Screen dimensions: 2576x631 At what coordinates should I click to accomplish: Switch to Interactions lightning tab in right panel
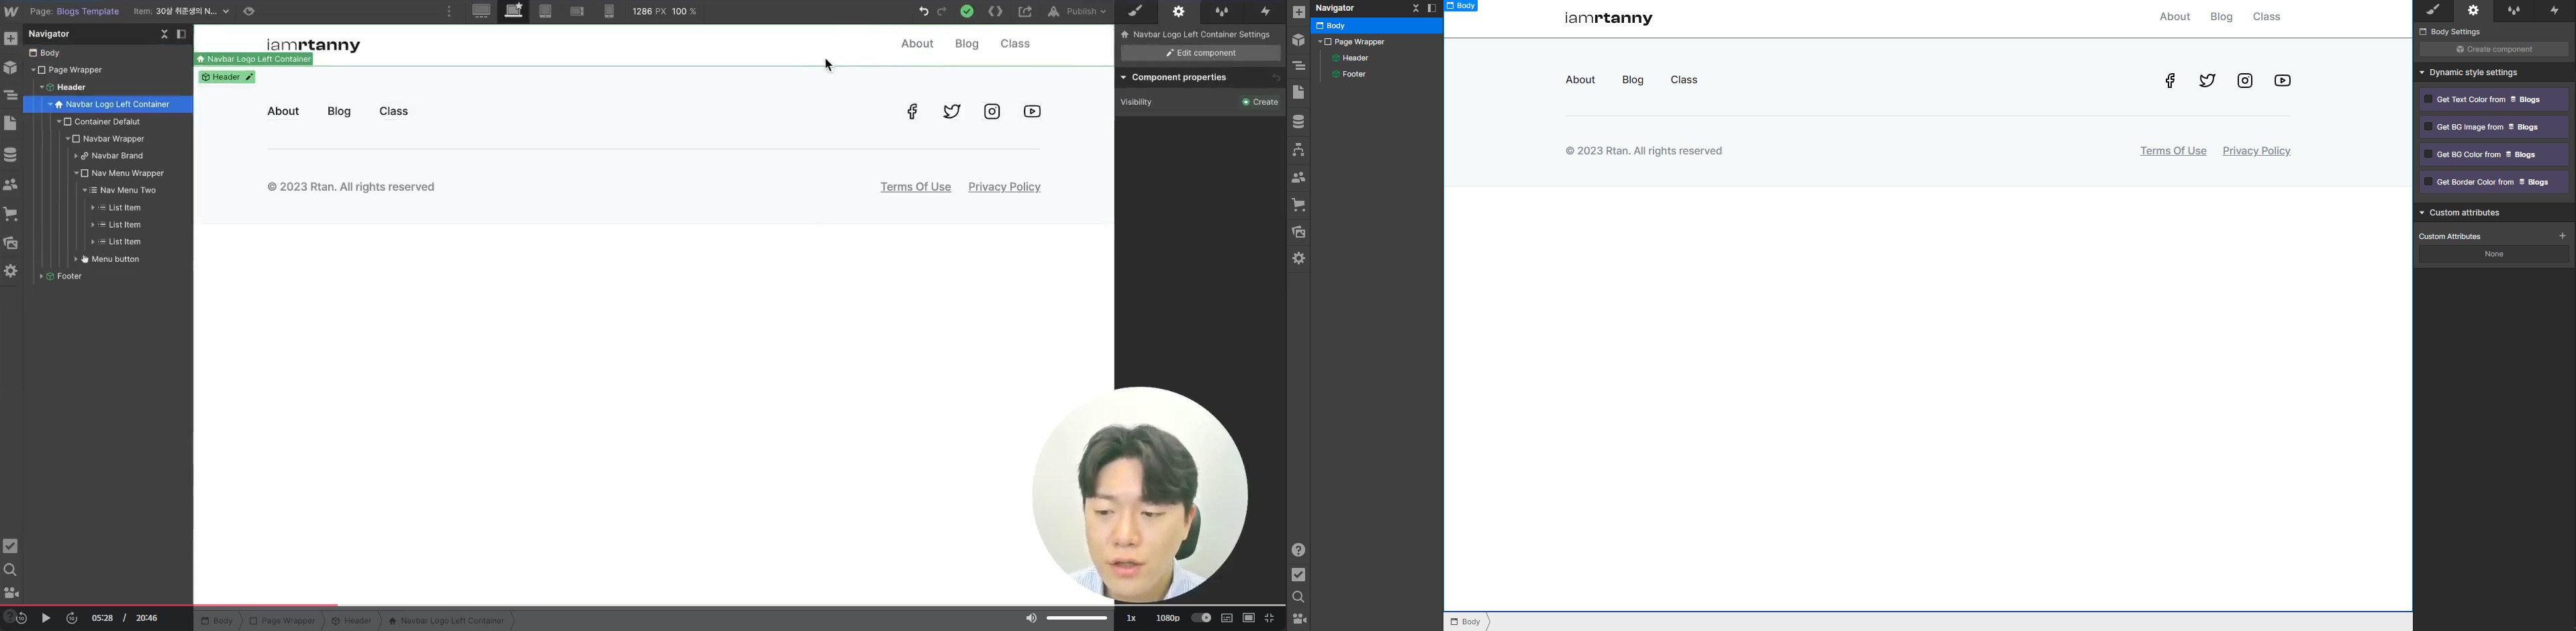coord(2554,11)
